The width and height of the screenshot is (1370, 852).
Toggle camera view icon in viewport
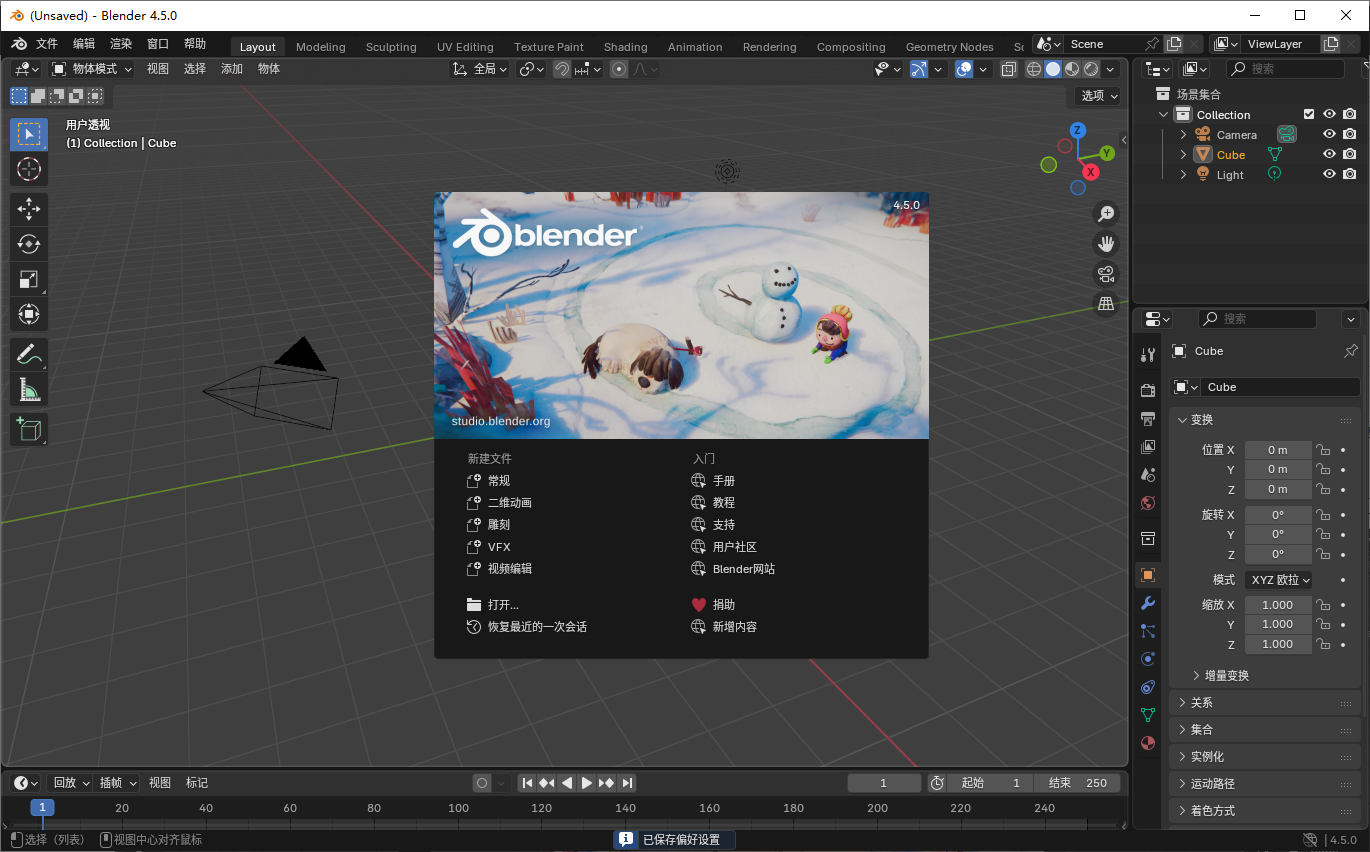click(1106, 273)
